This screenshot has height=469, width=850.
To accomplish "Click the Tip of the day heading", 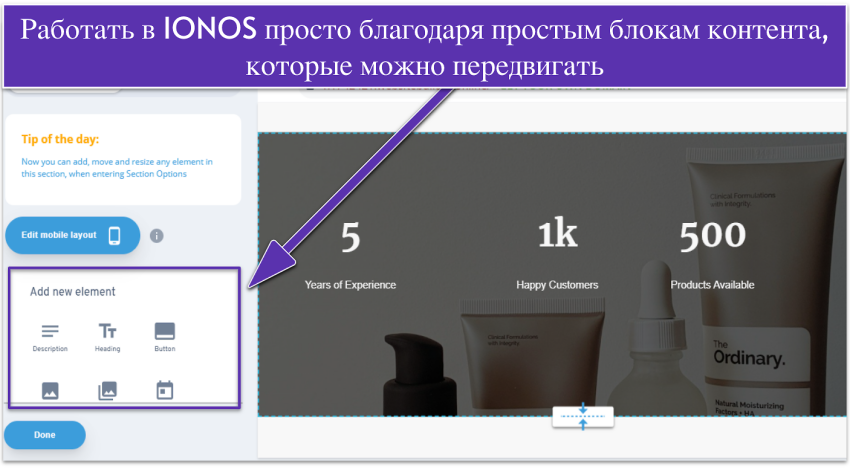I will pos(60,139).
